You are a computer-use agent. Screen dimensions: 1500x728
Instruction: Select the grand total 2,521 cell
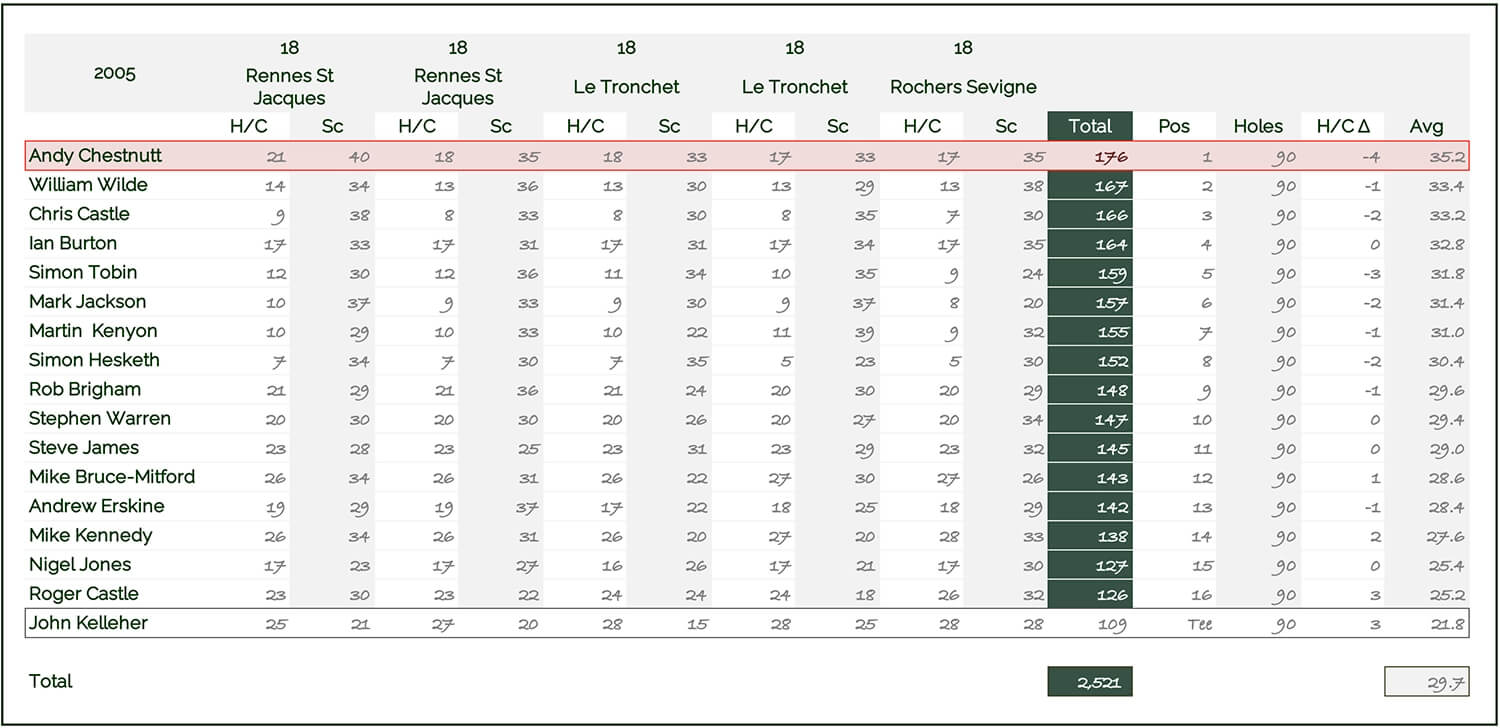(1090, 682)
